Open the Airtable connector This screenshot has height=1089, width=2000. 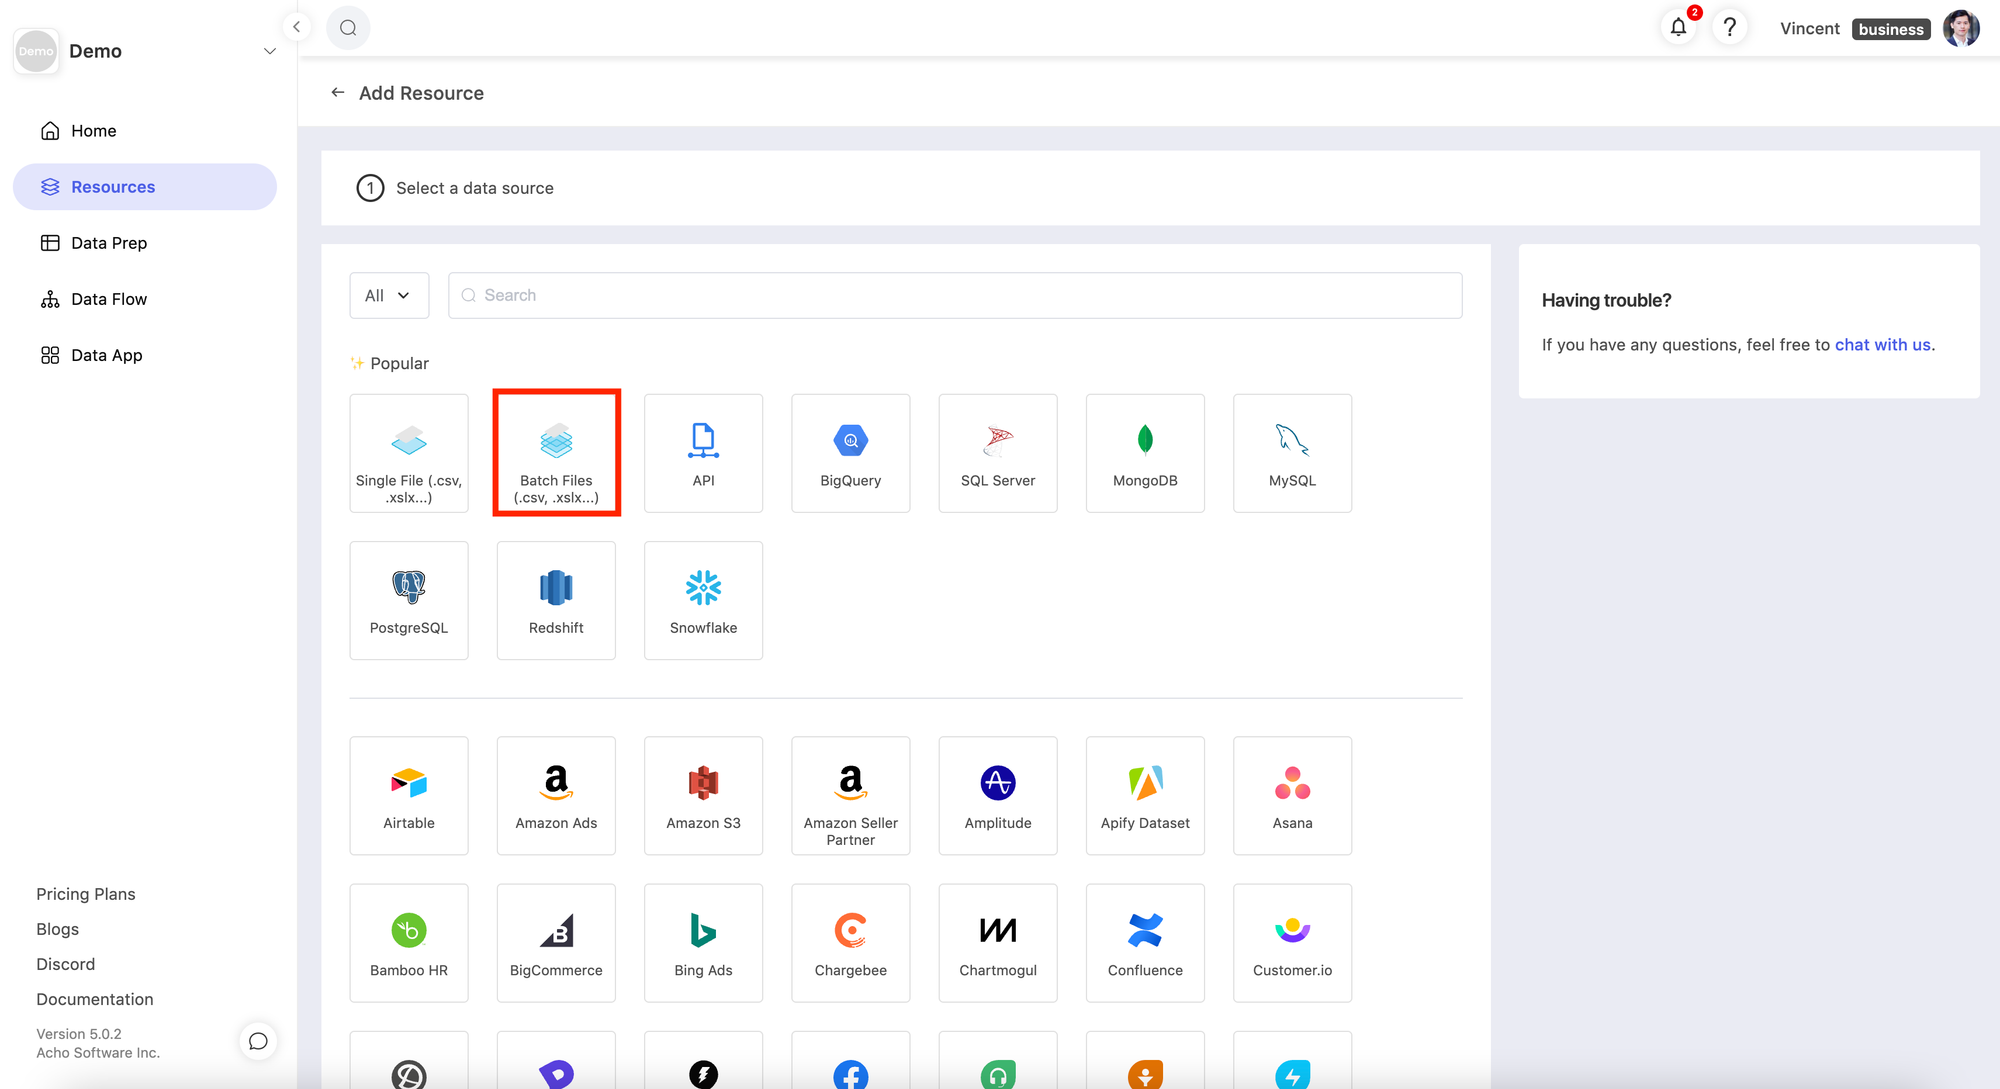408,796
